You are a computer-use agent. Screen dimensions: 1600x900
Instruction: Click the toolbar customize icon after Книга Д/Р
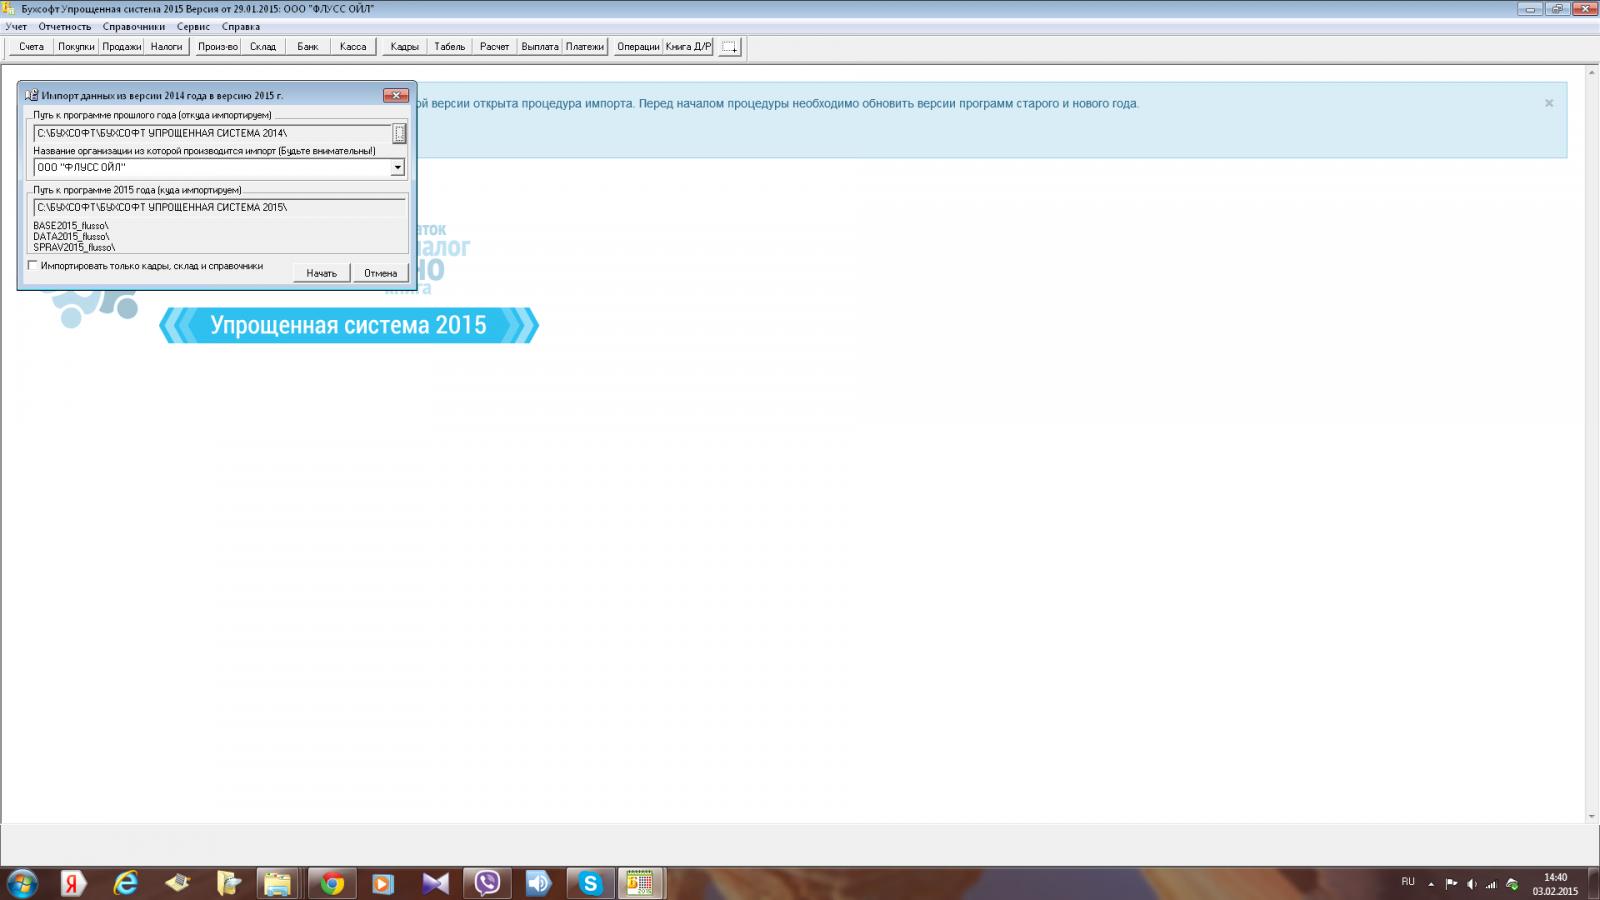point(730,47)
